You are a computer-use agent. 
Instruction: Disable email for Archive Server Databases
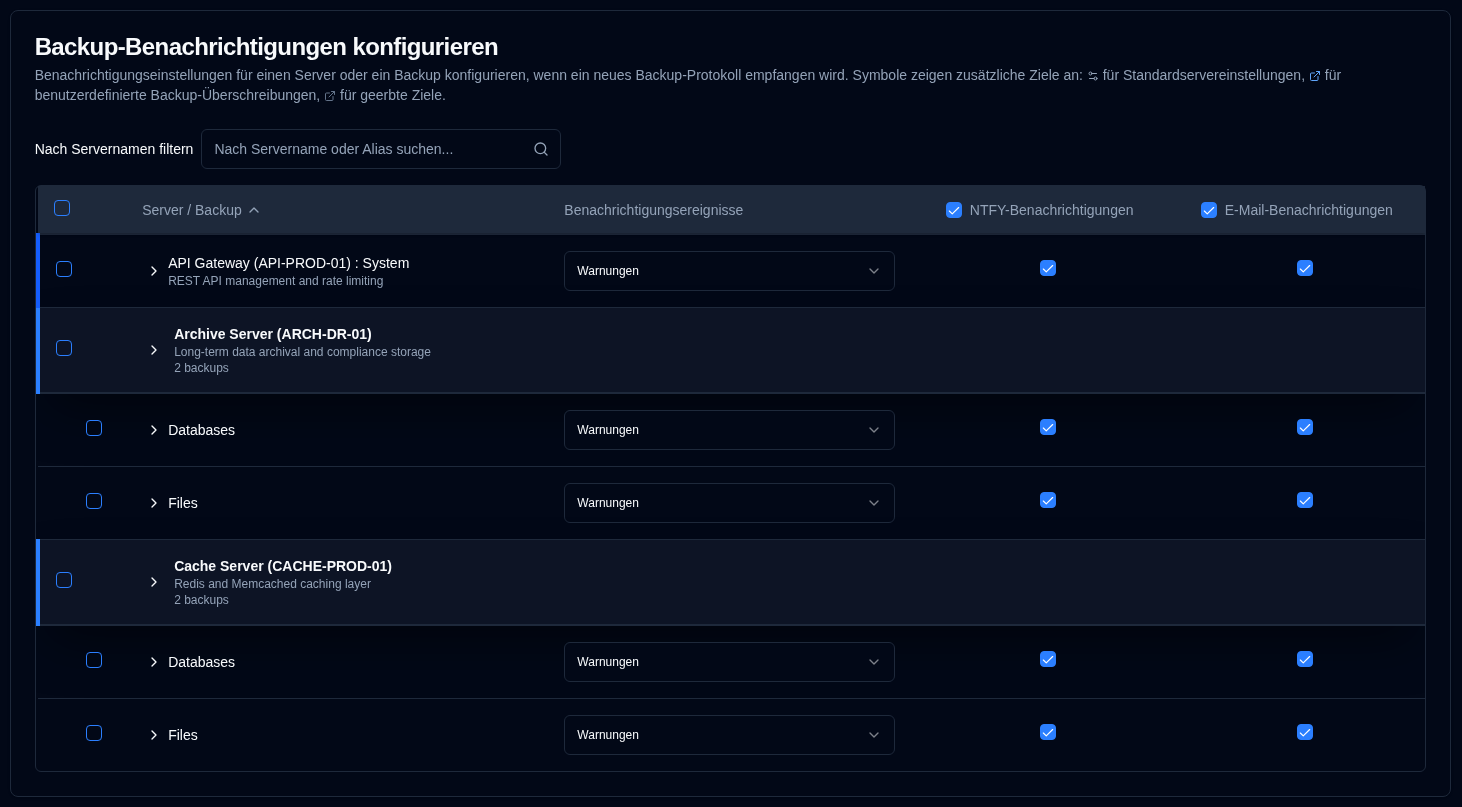[1305, 427]
